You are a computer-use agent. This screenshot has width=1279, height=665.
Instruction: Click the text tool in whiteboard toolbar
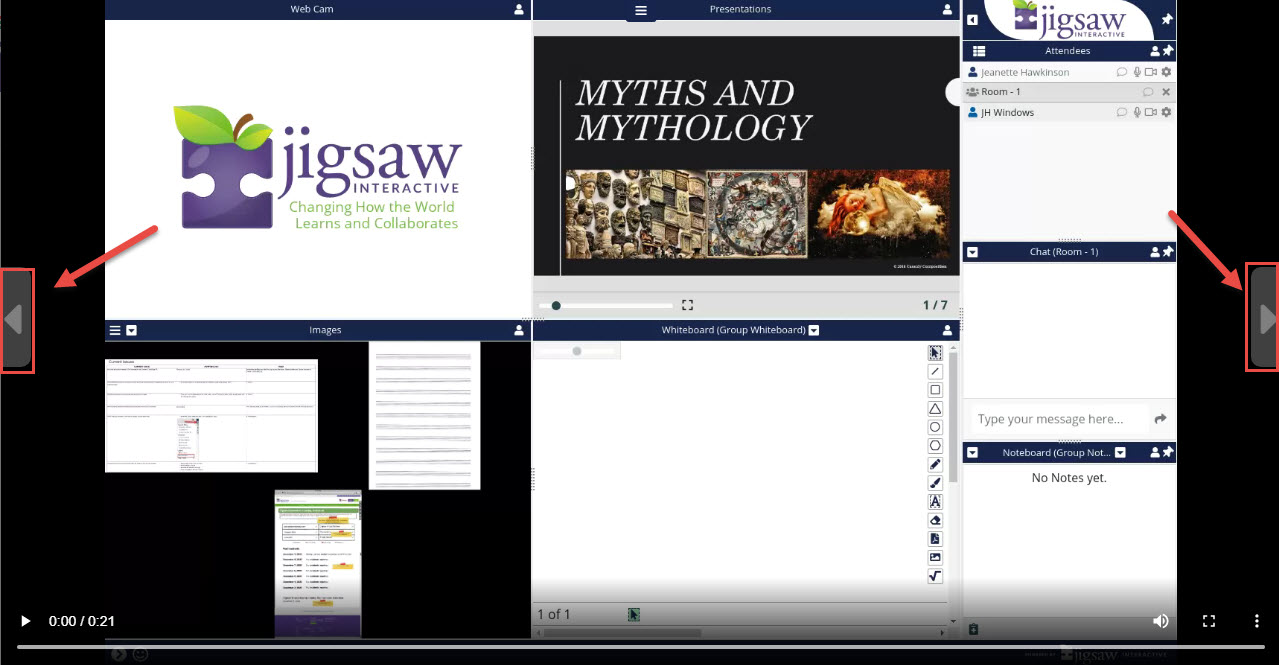[x=935, y=501]
